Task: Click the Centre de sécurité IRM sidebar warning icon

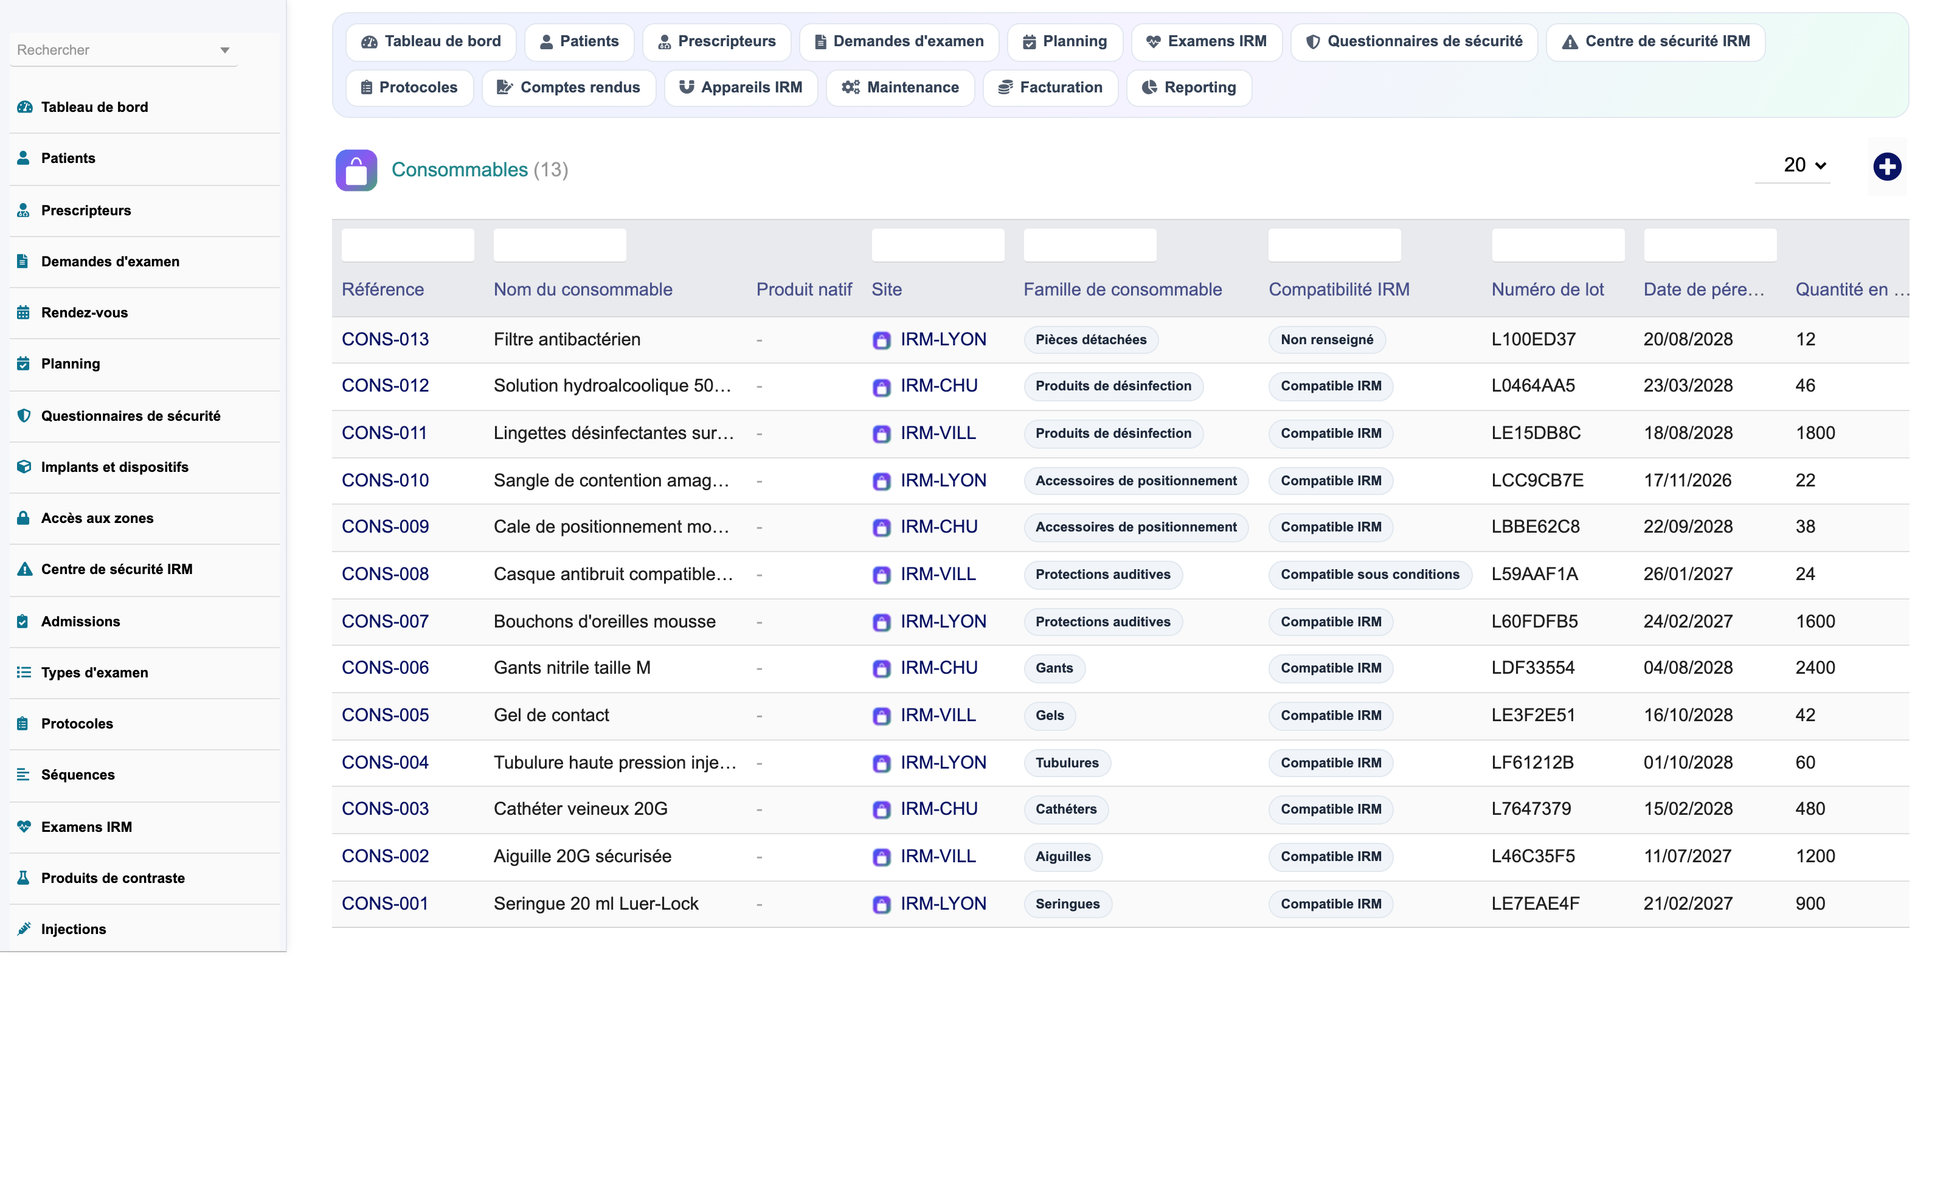Action: point(24,569)
